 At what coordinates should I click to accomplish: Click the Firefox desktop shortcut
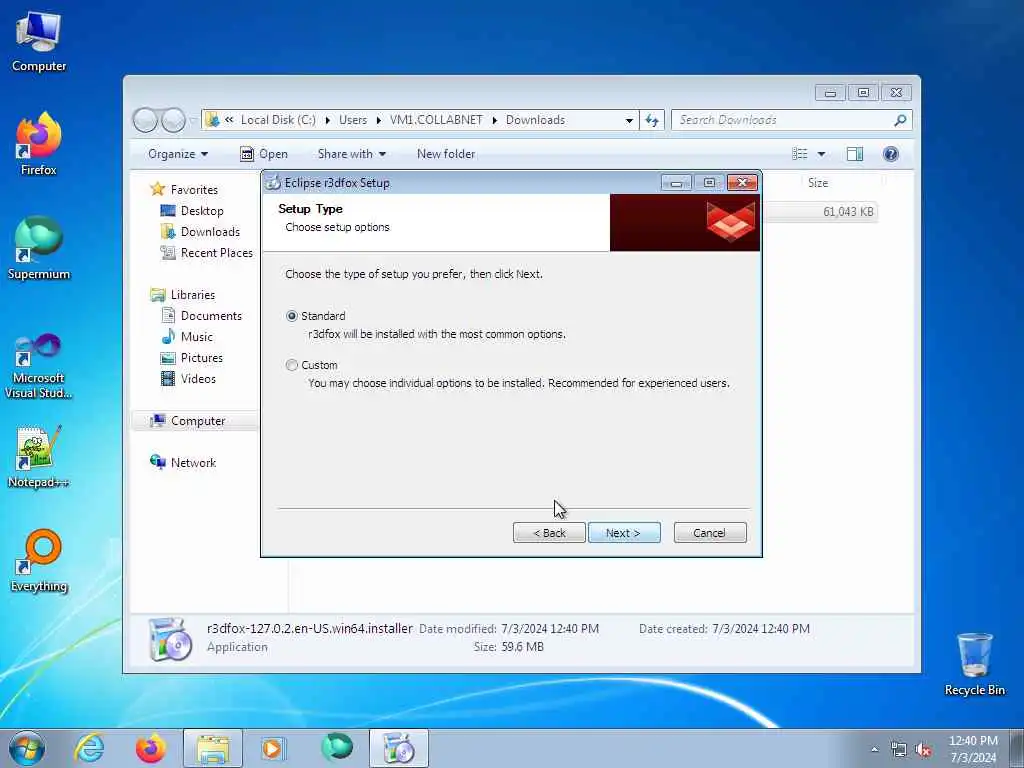coord(39,144)
